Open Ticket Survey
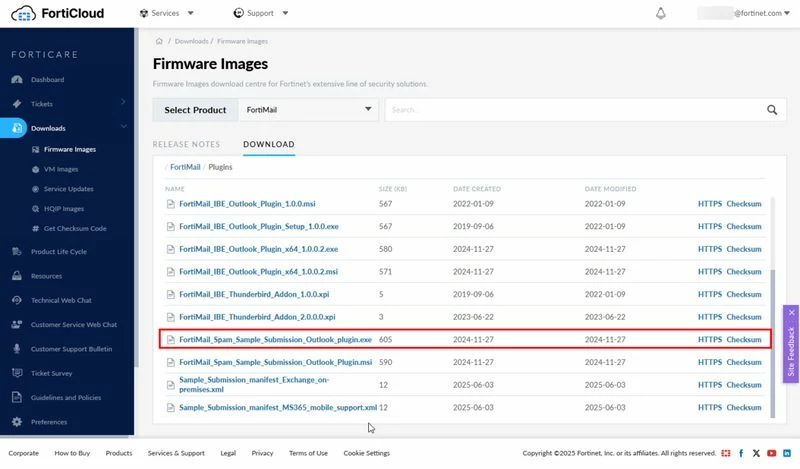 [52, 374]
